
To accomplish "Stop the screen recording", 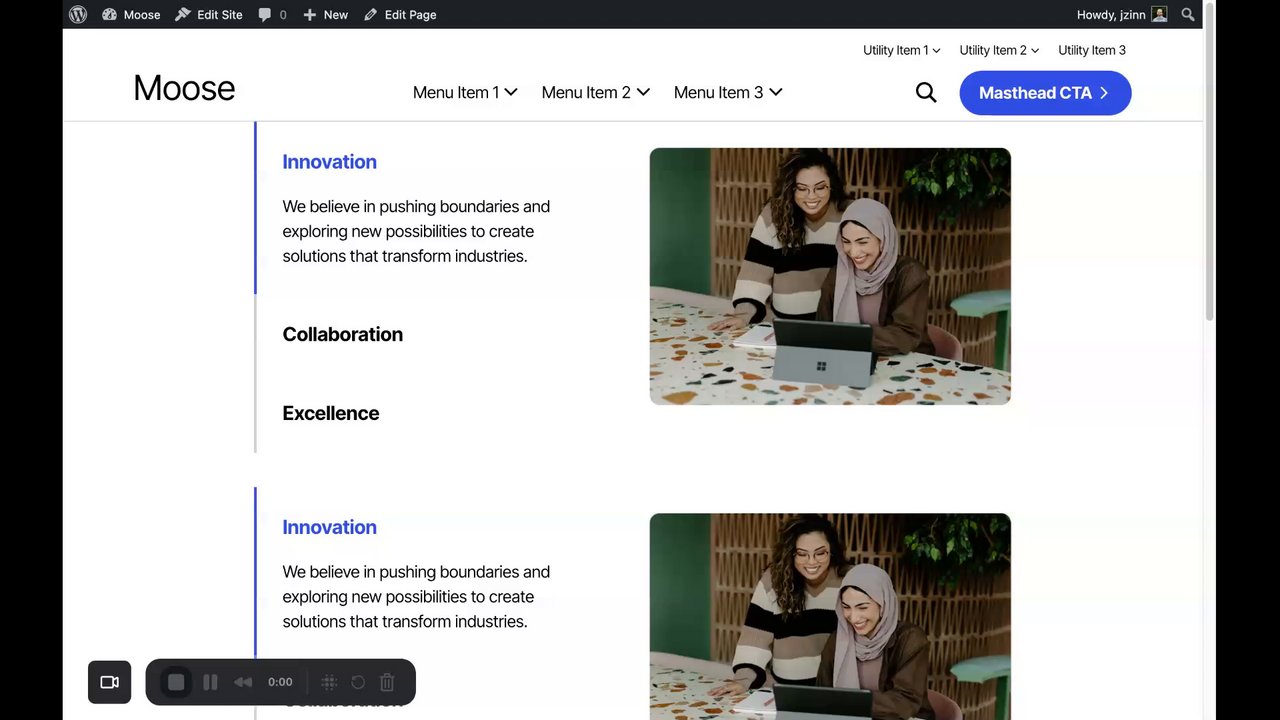I will (176, 682).
